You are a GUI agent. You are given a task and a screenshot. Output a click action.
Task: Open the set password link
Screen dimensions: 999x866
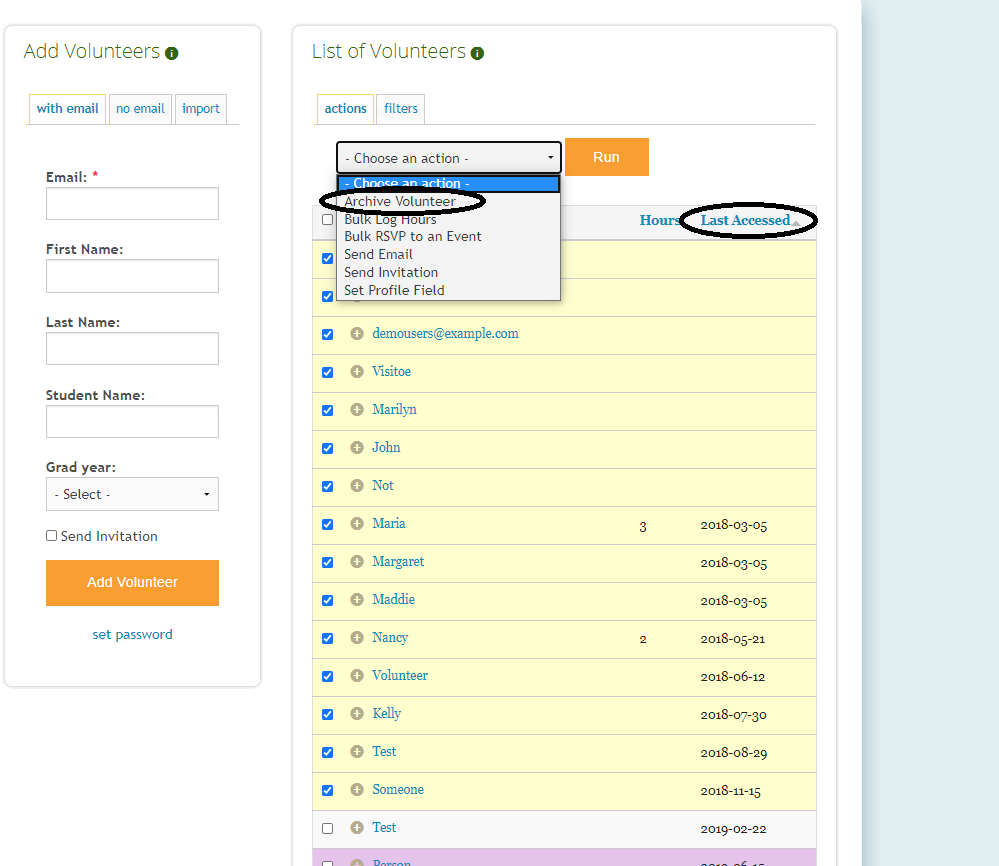tap(133, 634)
